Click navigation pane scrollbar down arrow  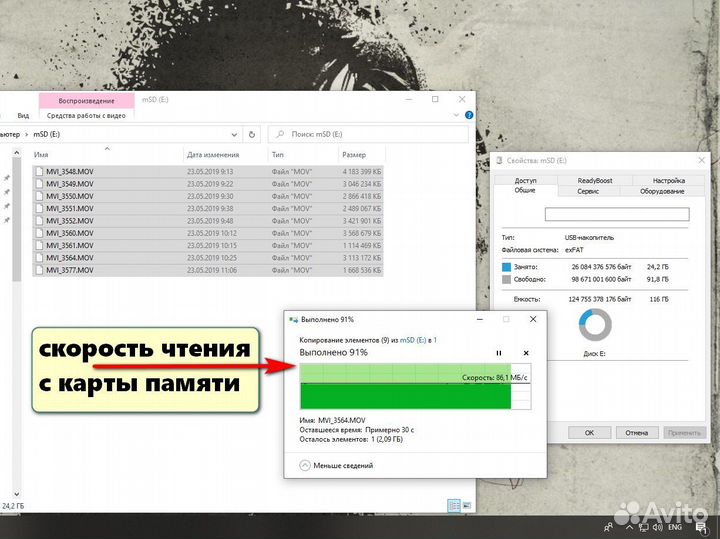tap(17, 494)
